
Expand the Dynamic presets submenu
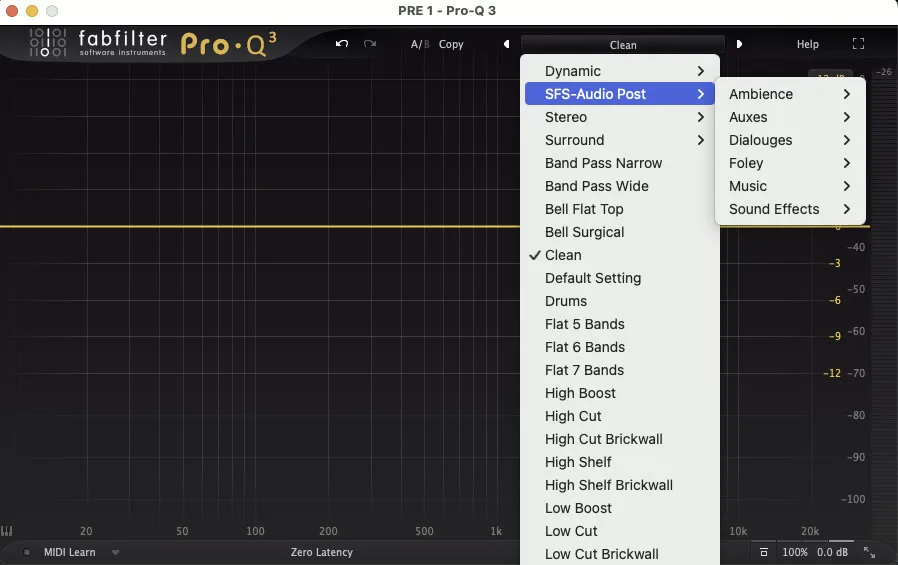pyautogui.click(x=620, y=71)
